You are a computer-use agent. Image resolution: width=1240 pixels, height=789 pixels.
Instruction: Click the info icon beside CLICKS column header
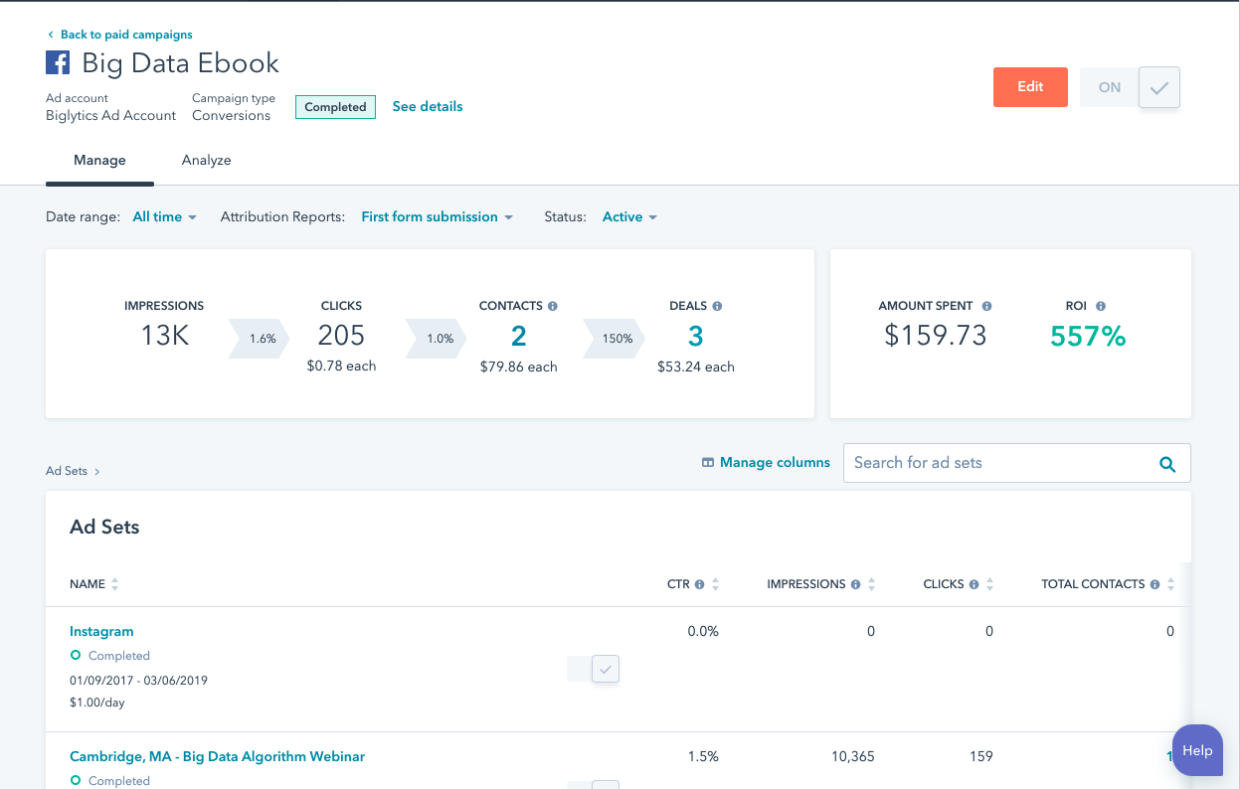[x=974, y=584]
